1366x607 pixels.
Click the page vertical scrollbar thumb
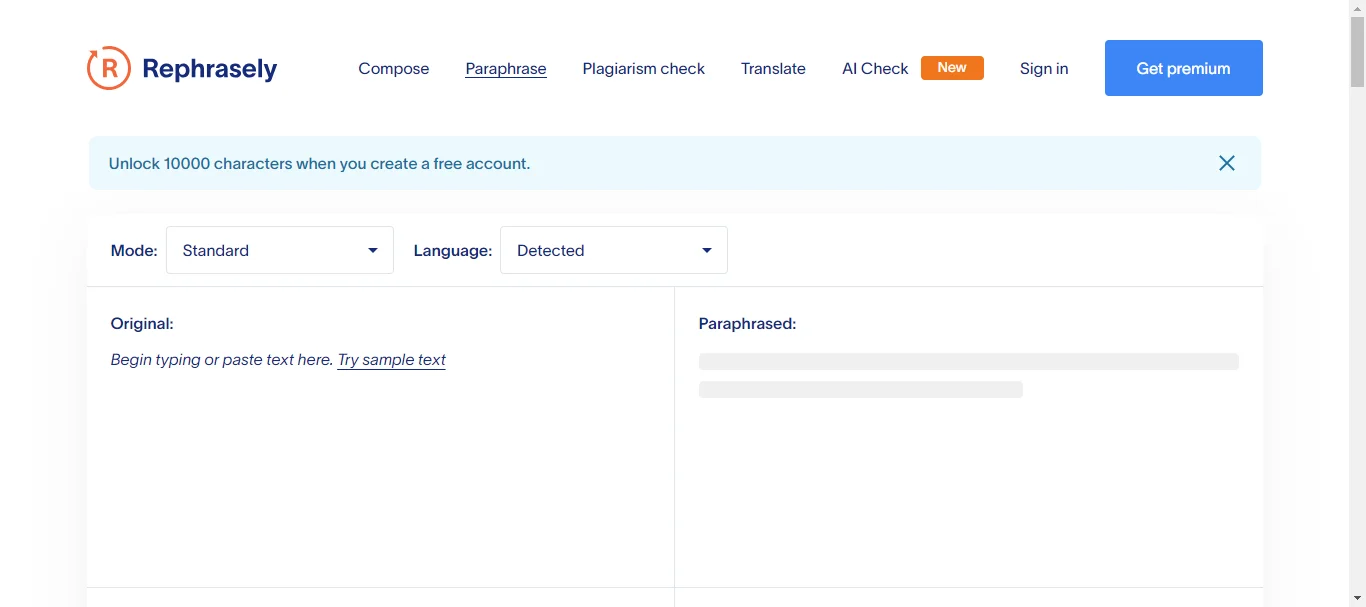click(1357, 52)
